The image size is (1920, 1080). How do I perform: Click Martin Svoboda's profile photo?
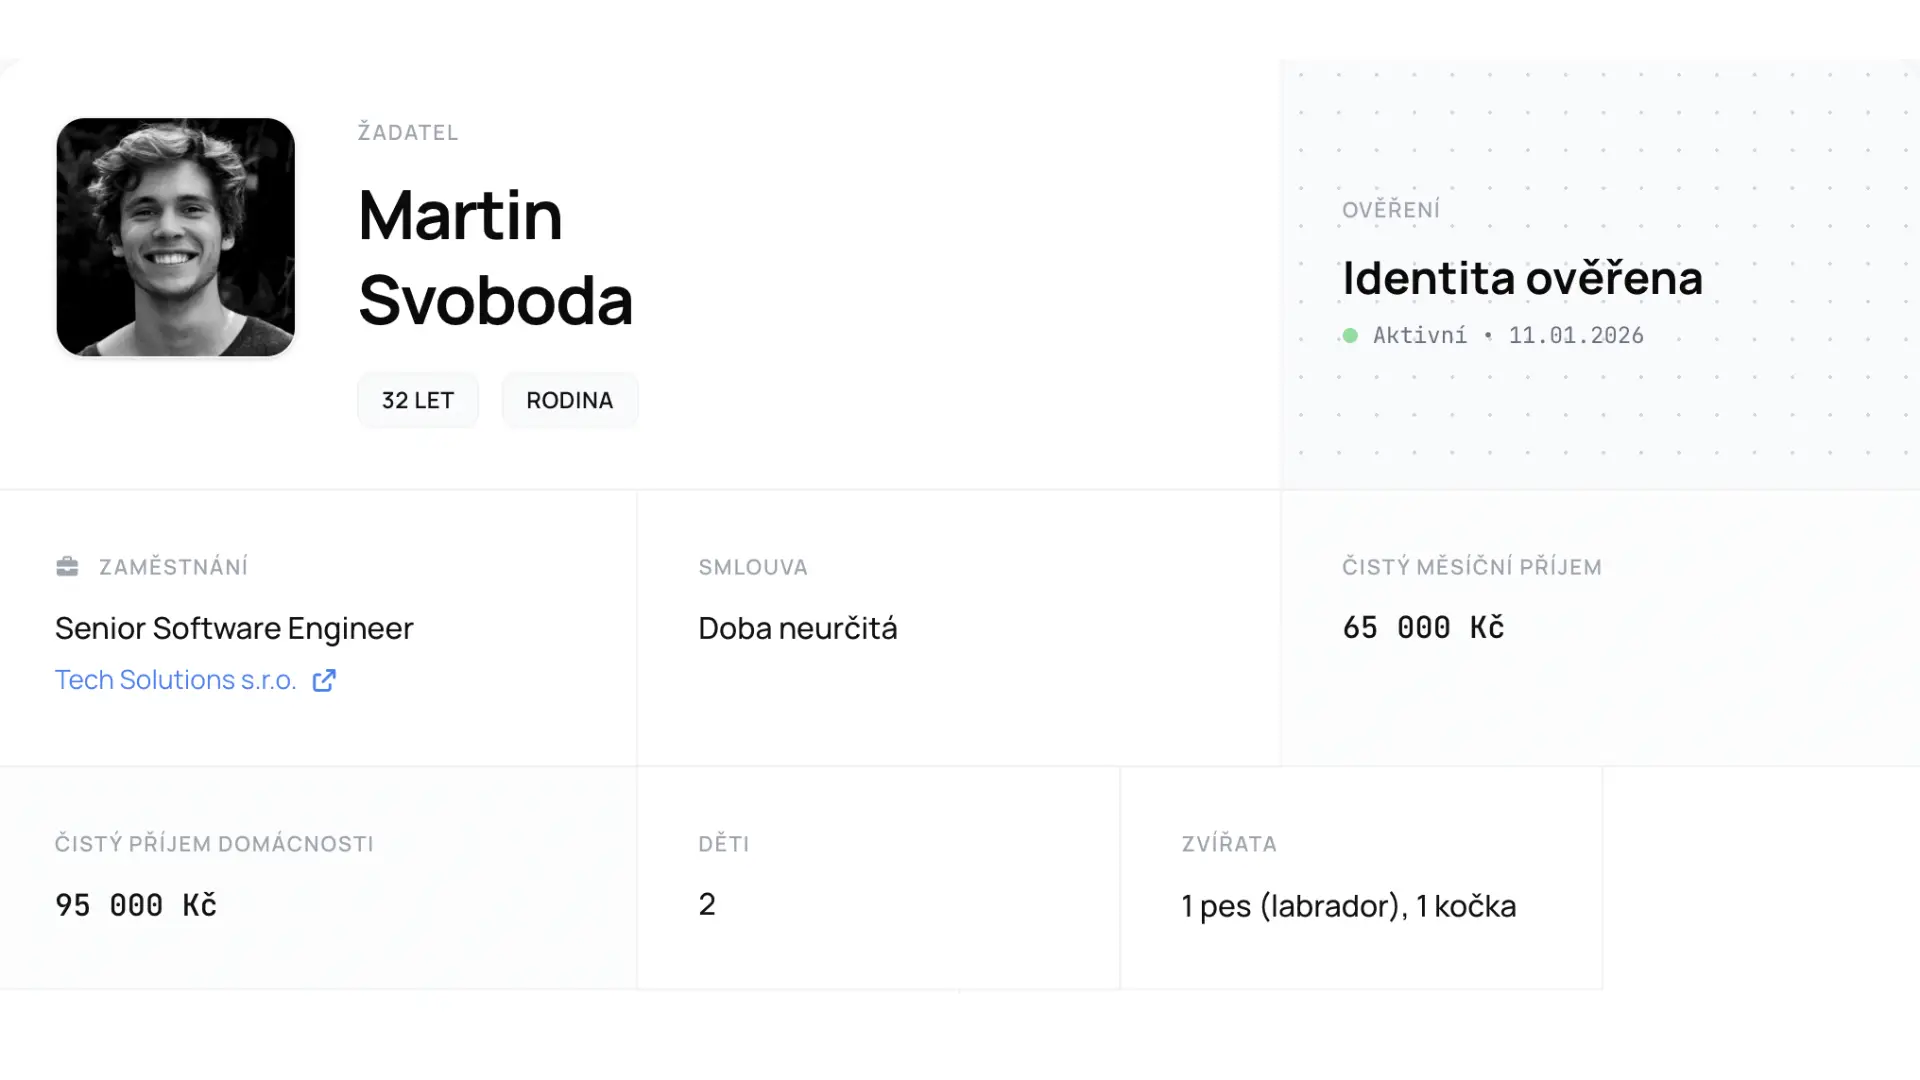176,237
